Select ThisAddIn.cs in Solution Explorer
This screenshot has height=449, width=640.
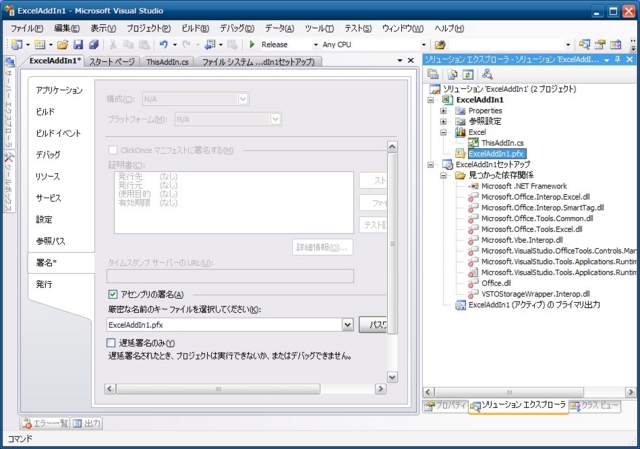tap(502, 143)
